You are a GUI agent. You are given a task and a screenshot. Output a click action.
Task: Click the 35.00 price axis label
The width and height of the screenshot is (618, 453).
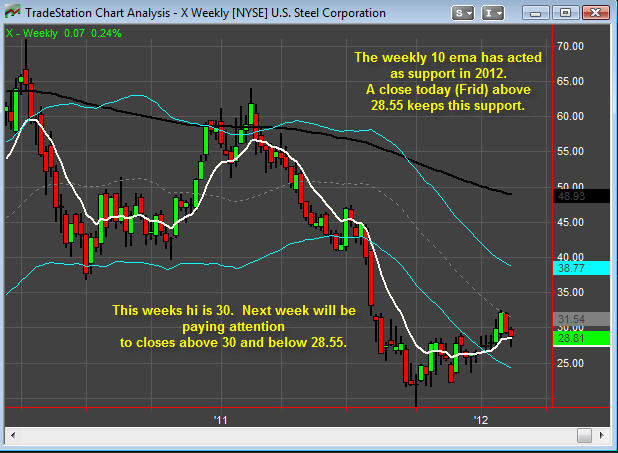point(570,293)
